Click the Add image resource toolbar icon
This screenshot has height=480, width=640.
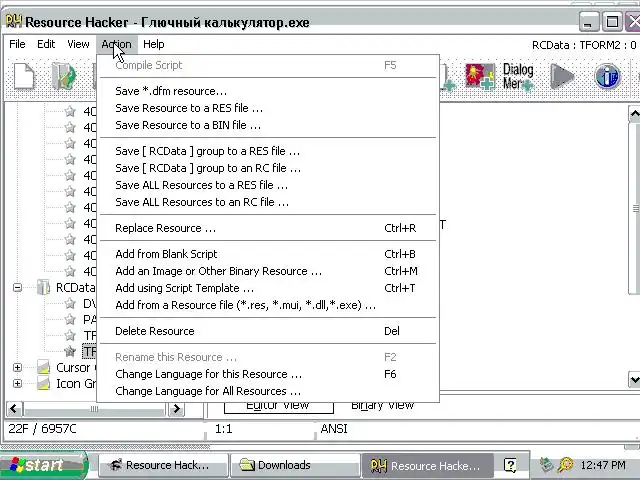(480, 76)
